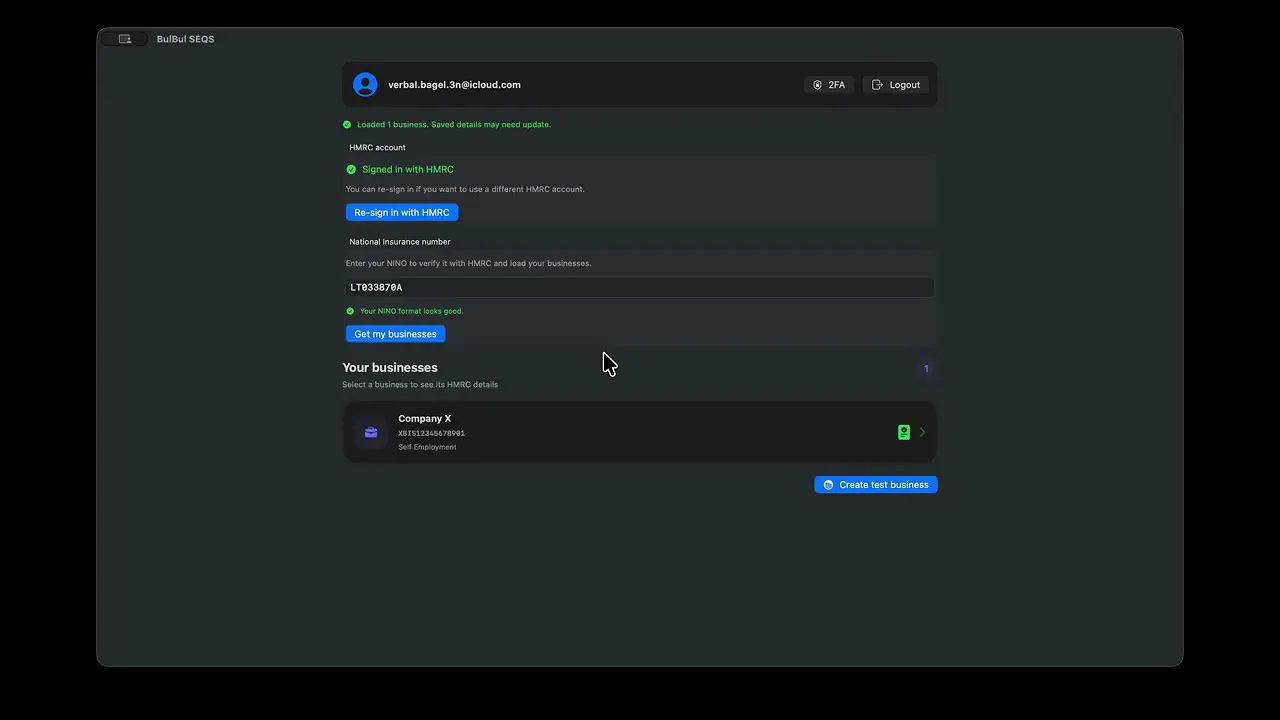This screenshot has width=1280, height=720.
Task: Click the Your businesses heading
Action: point(390,368)
